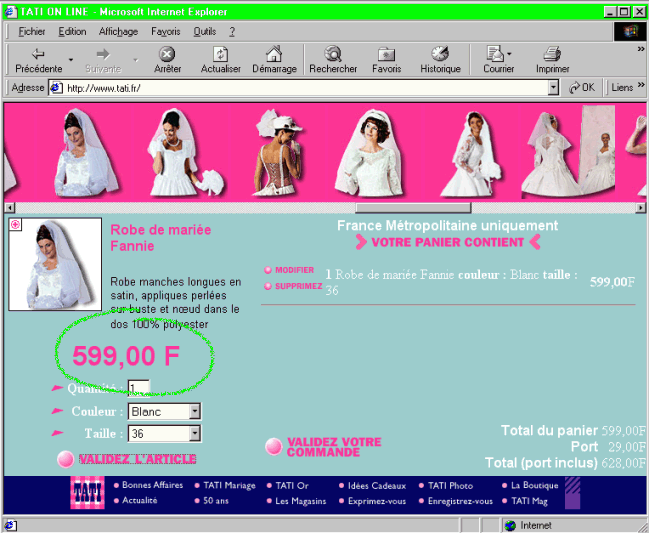Select the bride with short curly hair in banner
Screen dimensions: 649x533
click(x=370, y=152)
